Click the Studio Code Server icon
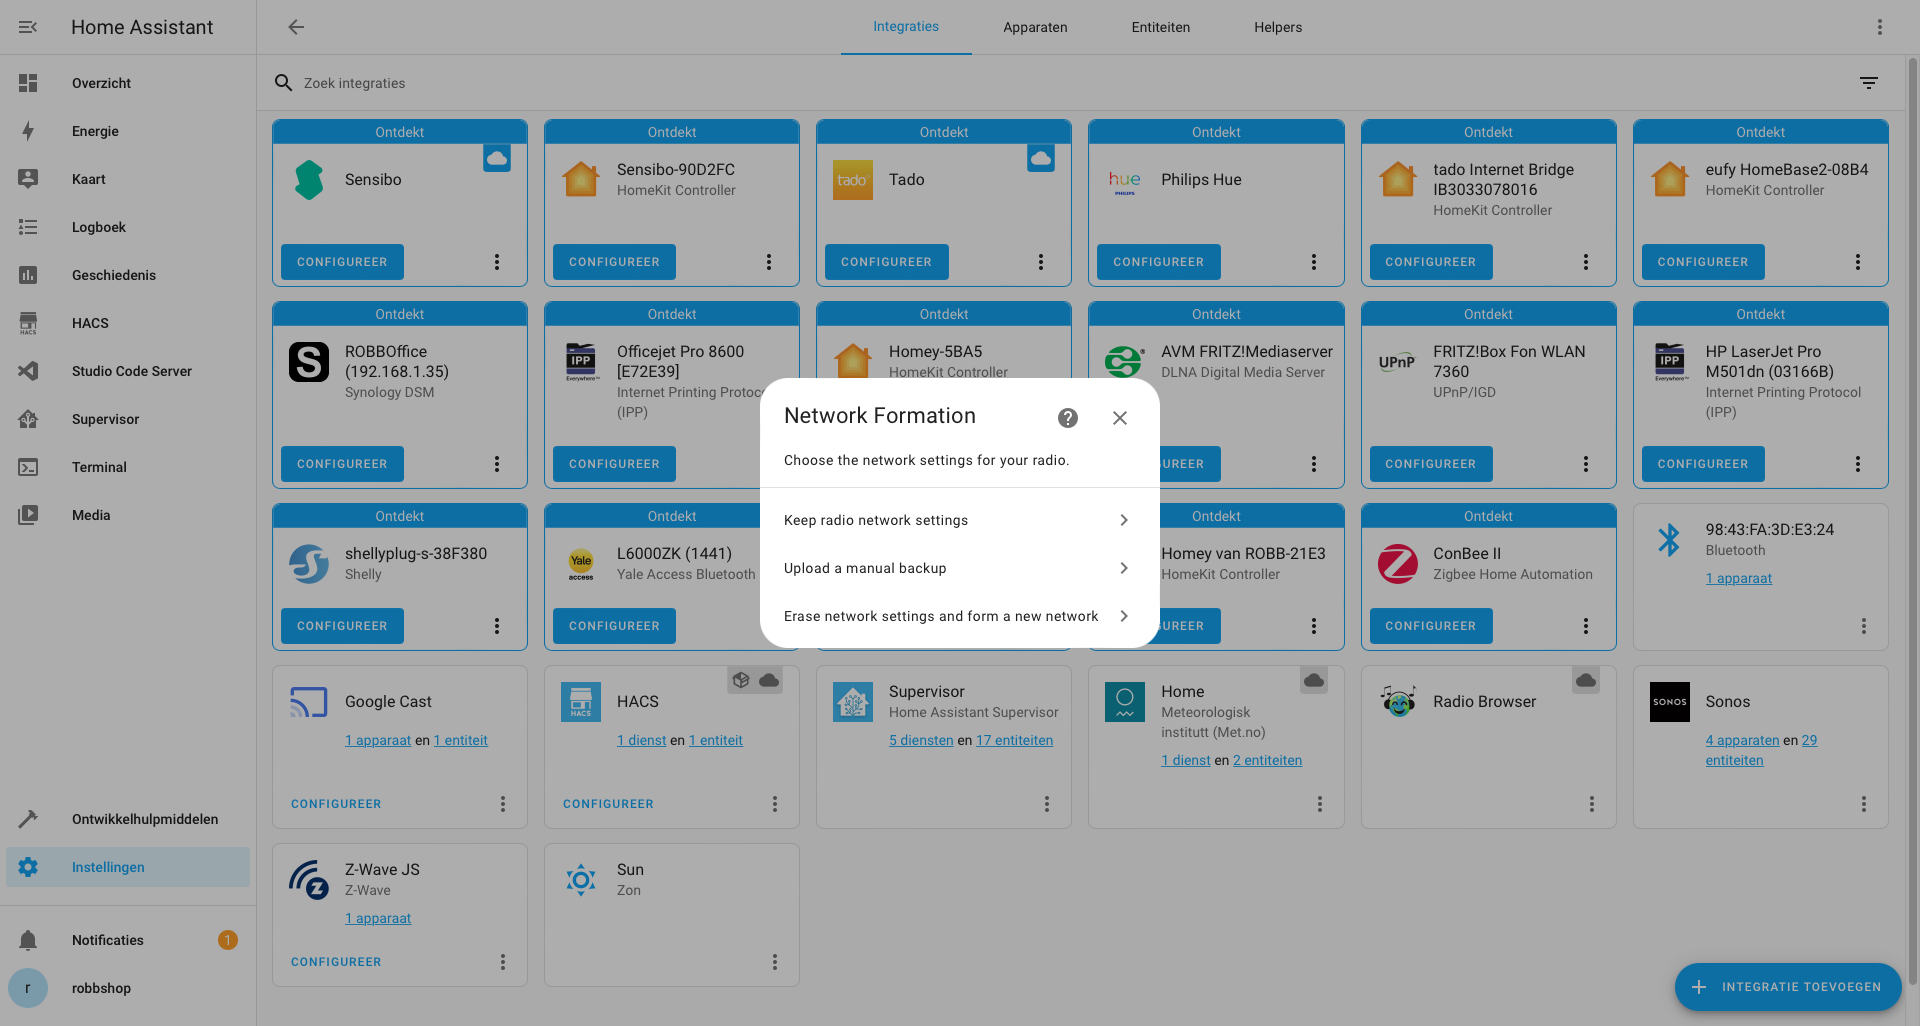This screenshot has height=1026, width=1920. click(x=28, y=371)
